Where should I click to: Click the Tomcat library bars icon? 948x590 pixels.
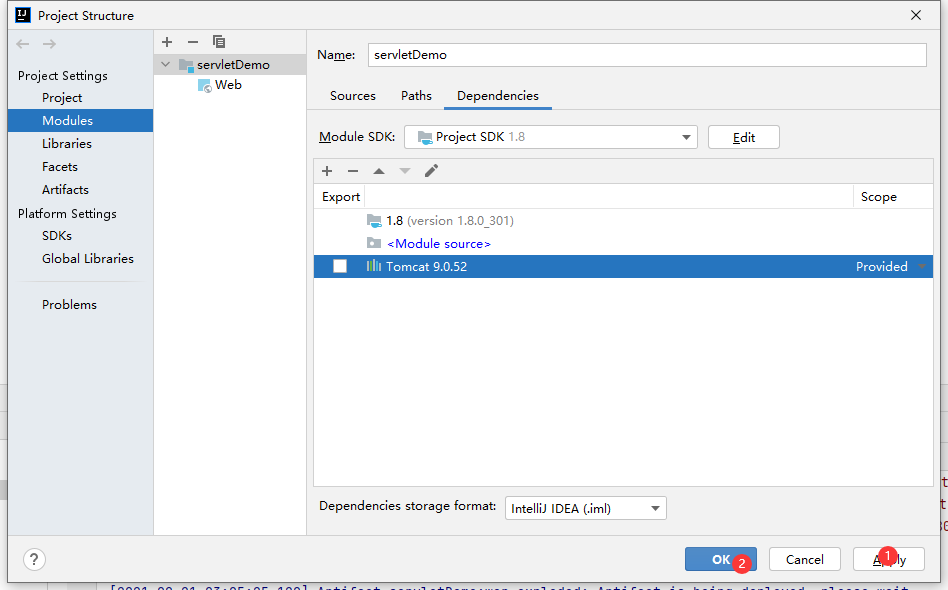[x=374, y=266]
